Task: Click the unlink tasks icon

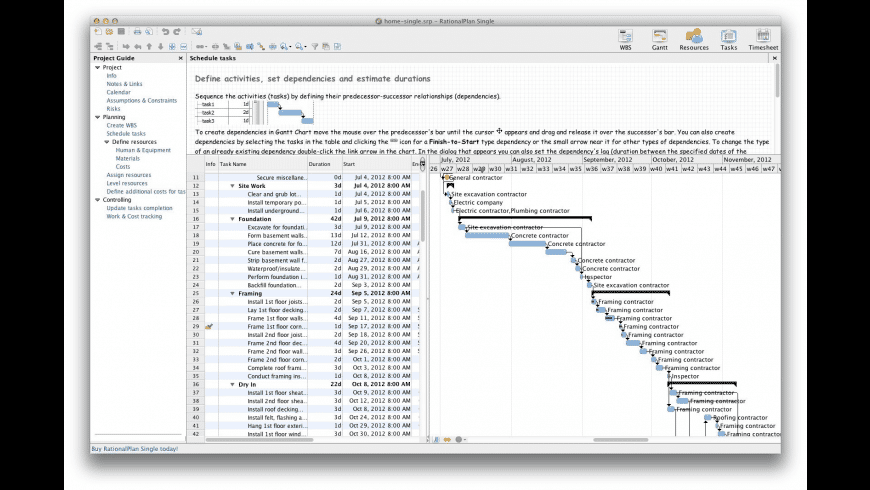Action: tap(215, 47)
